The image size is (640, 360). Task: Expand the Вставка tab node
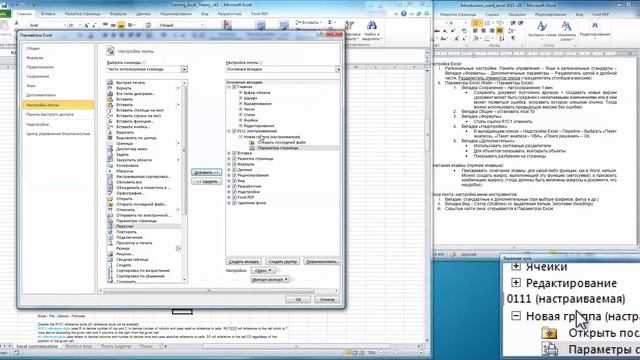pyautogui.click(x=229, y=153)
